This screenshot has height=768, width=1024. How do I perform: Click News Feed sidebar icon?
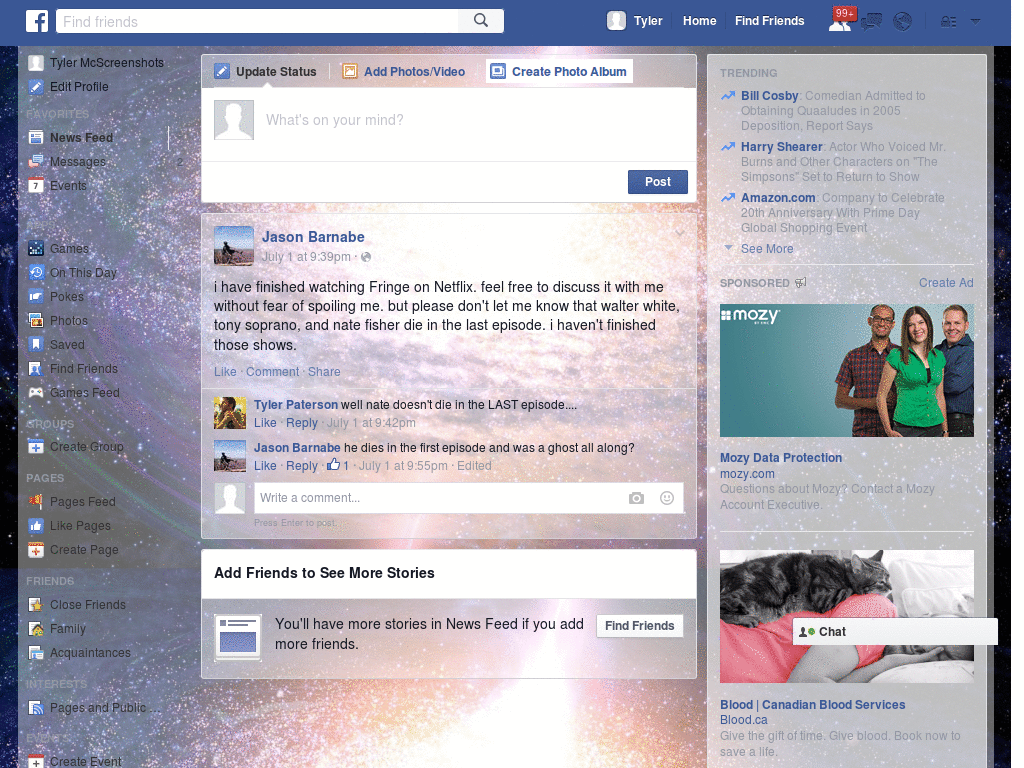(x=36, y=138)
